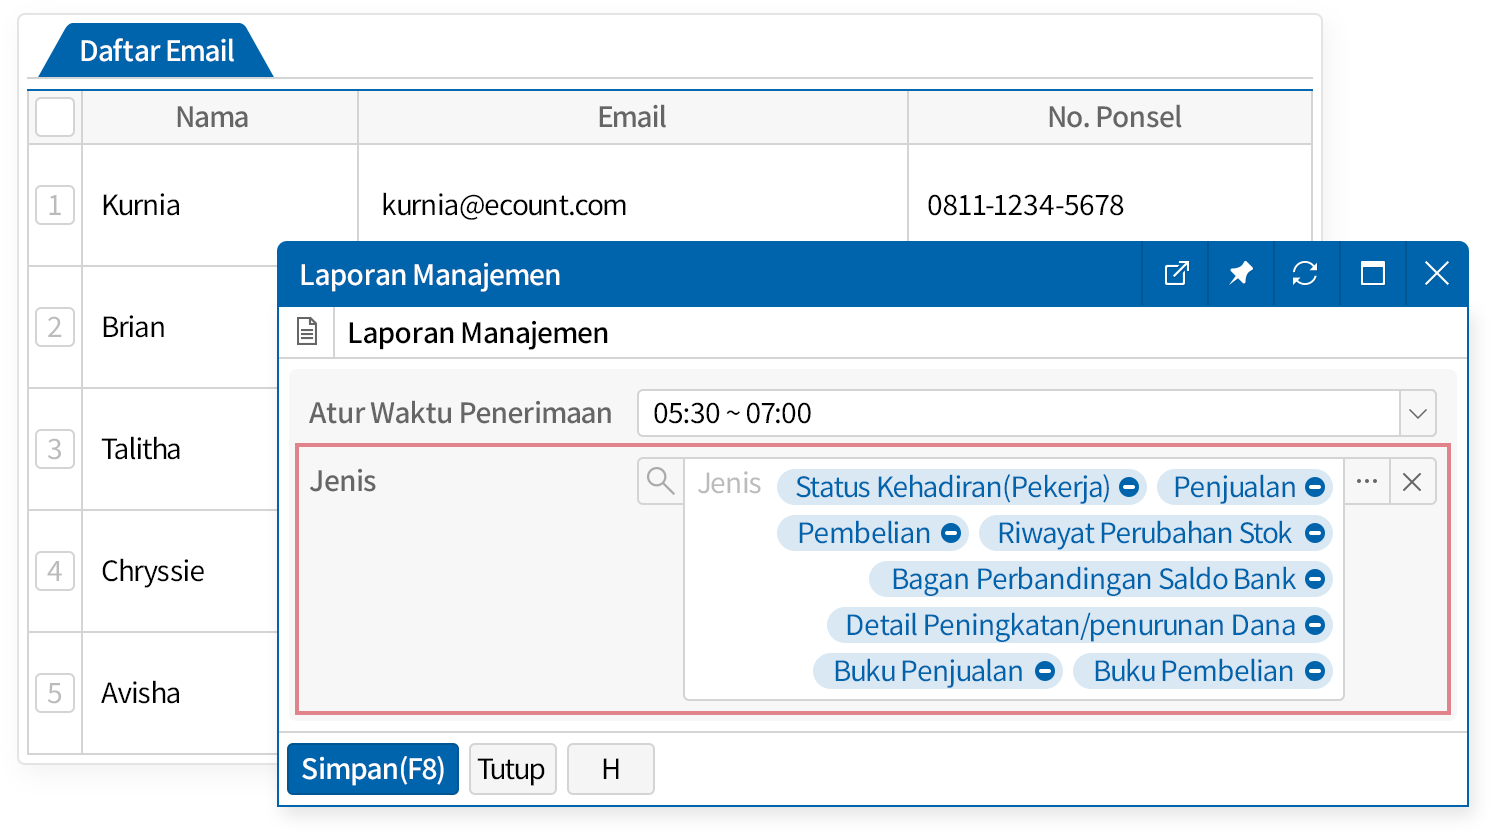
Task: Click the search magnifier icon beside Jenis
Action: pos(660,482)
